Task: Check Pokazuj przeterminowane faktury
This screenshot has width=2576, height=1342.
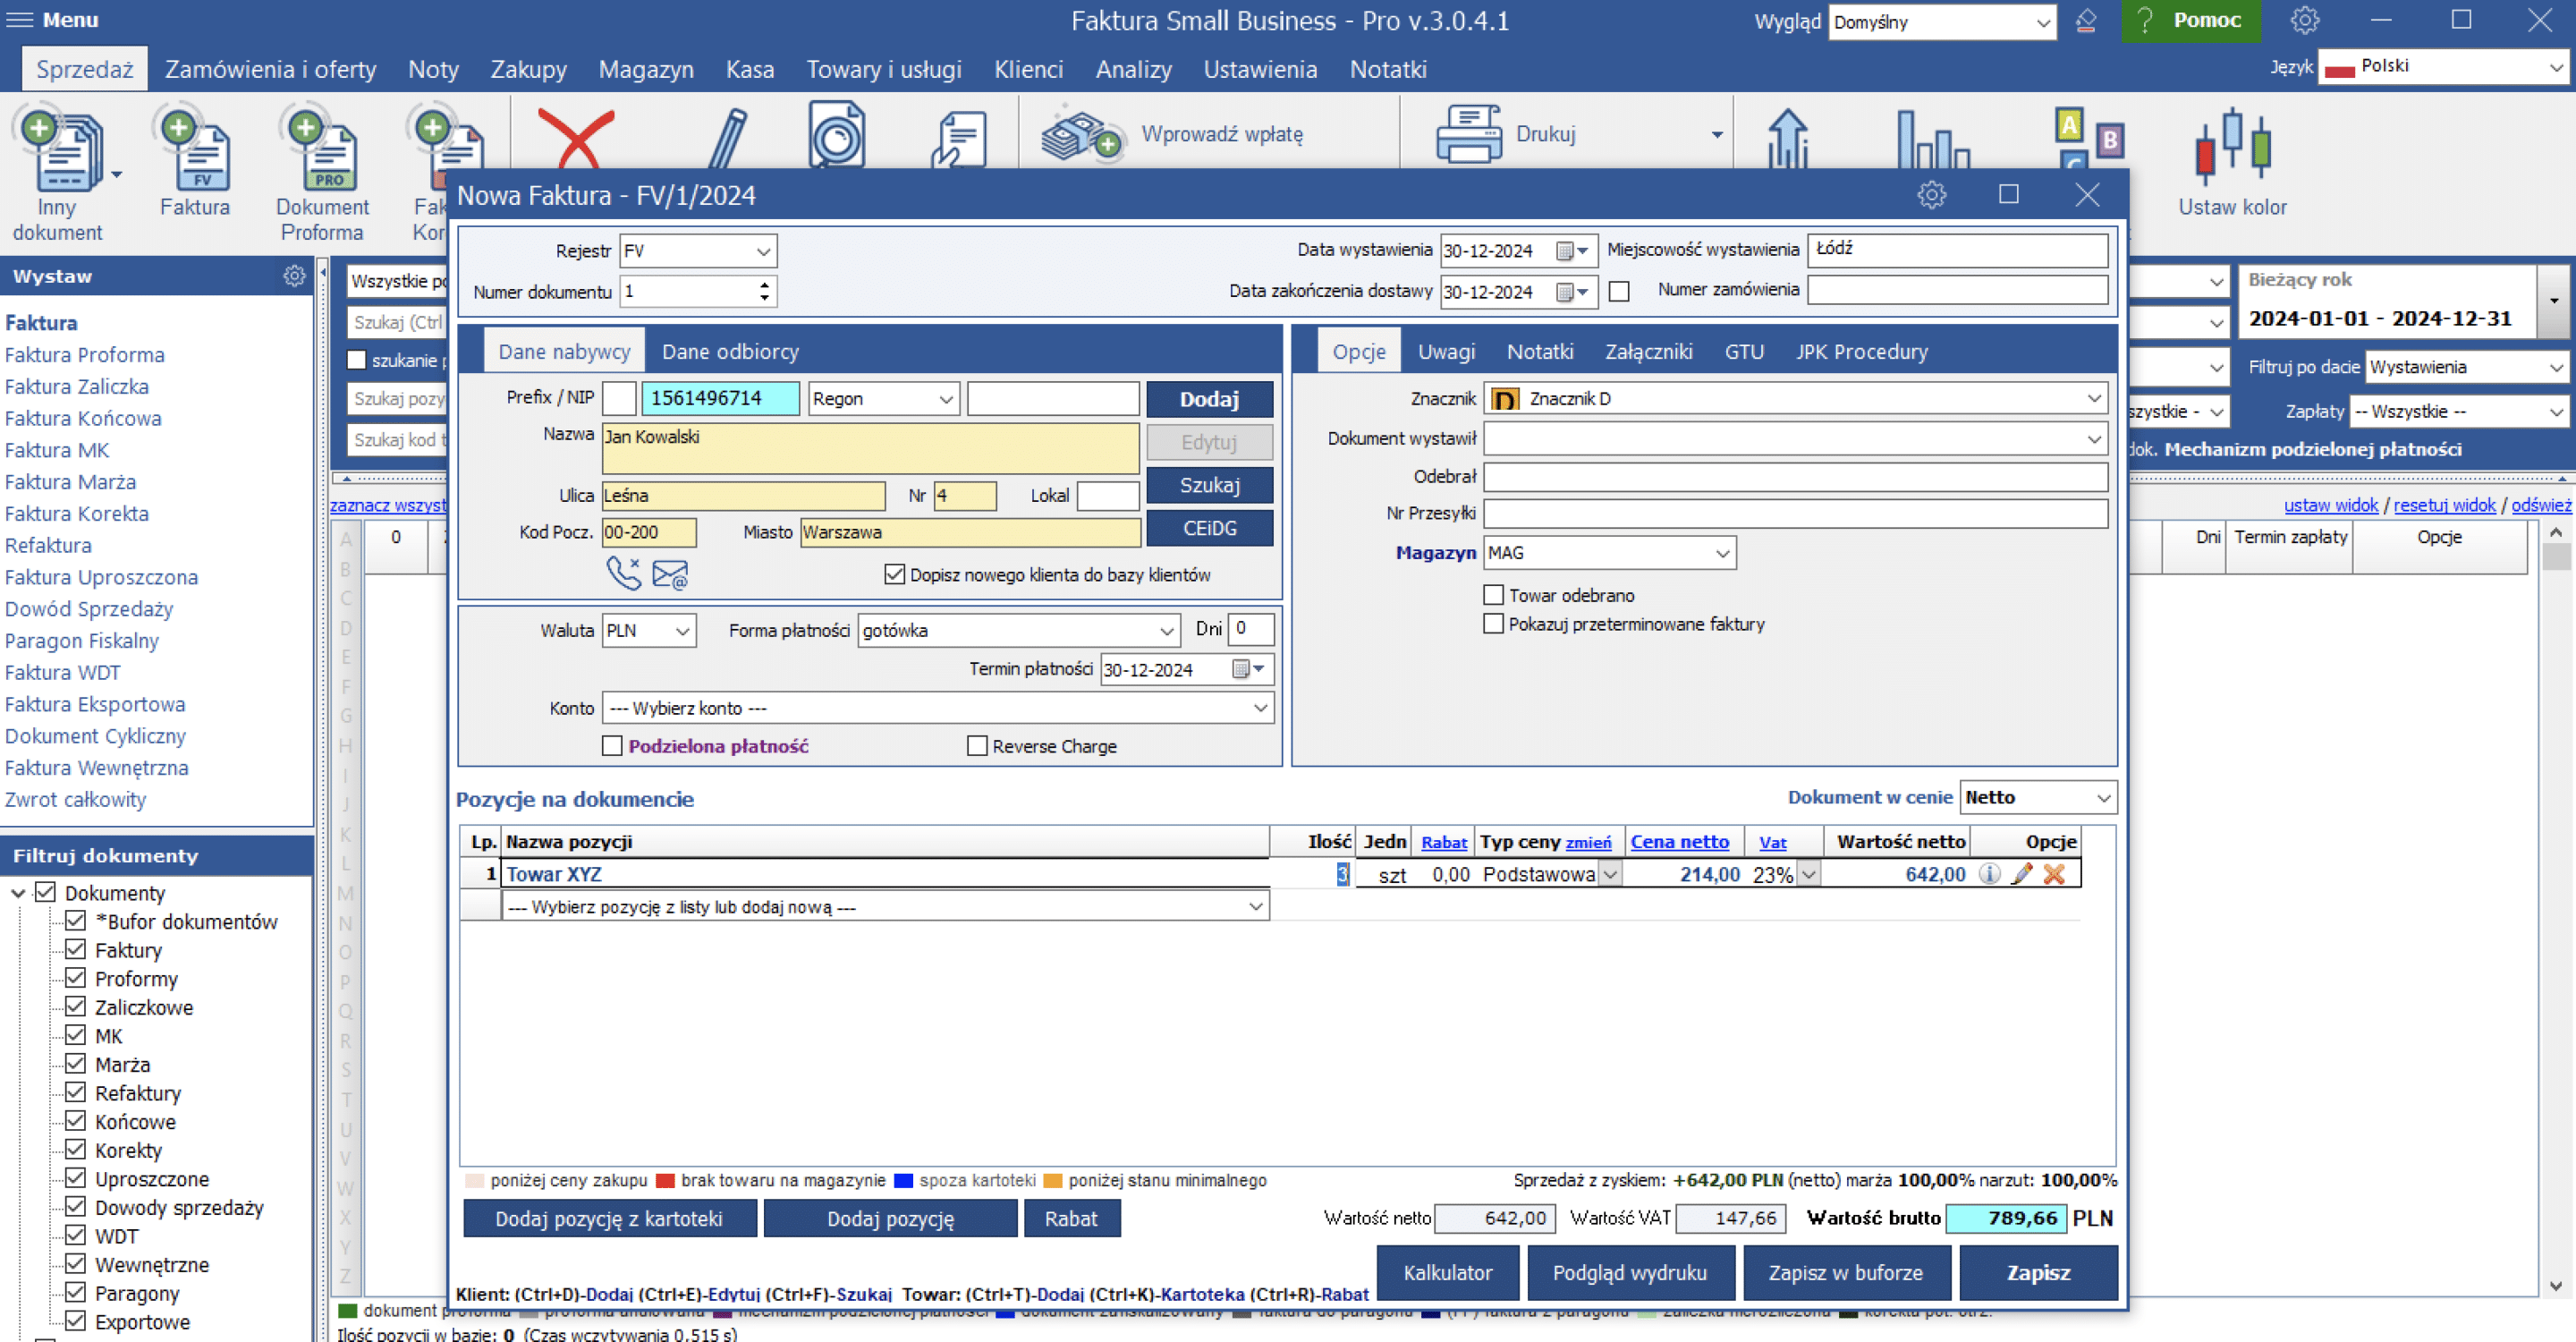Action: pyautogui.click(x=1493, y=624)
